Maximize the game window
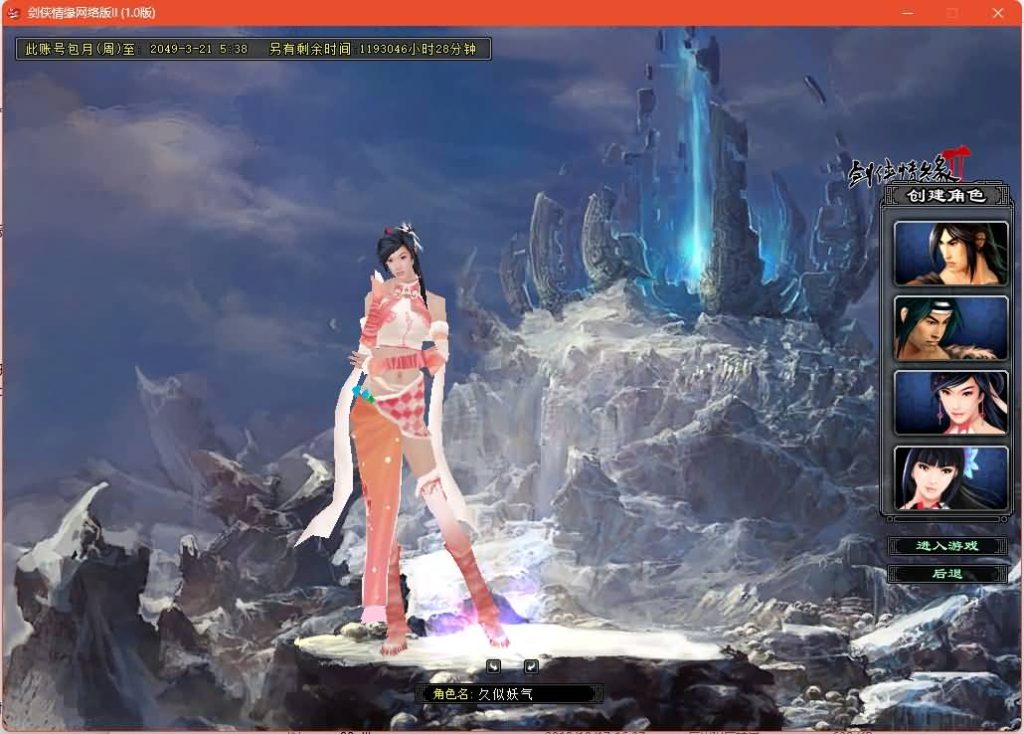 (952, 13)
